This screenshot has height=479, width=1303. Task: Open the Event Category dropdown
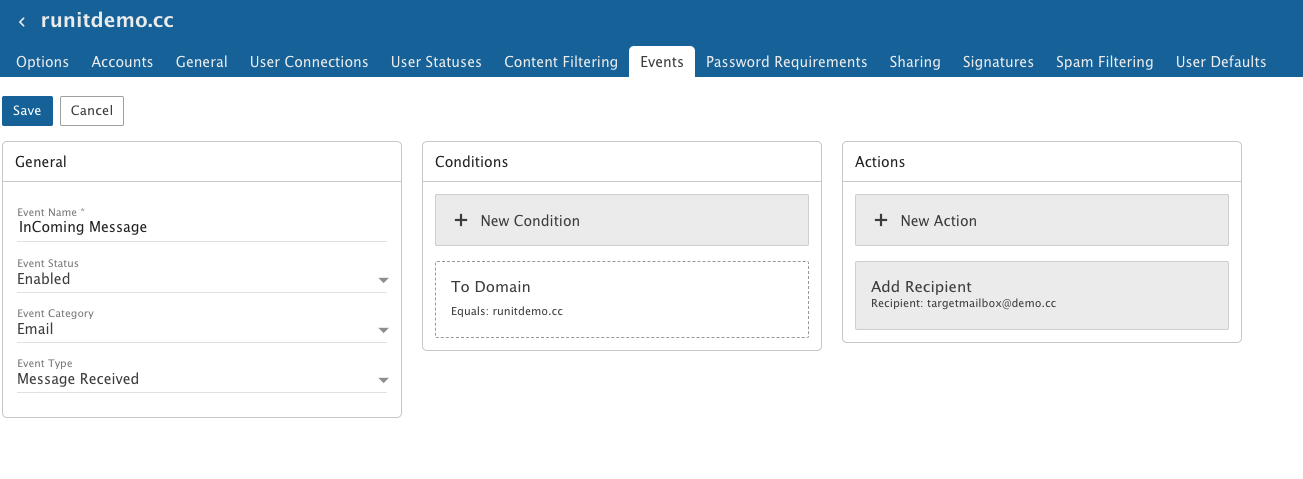point(383,330)
